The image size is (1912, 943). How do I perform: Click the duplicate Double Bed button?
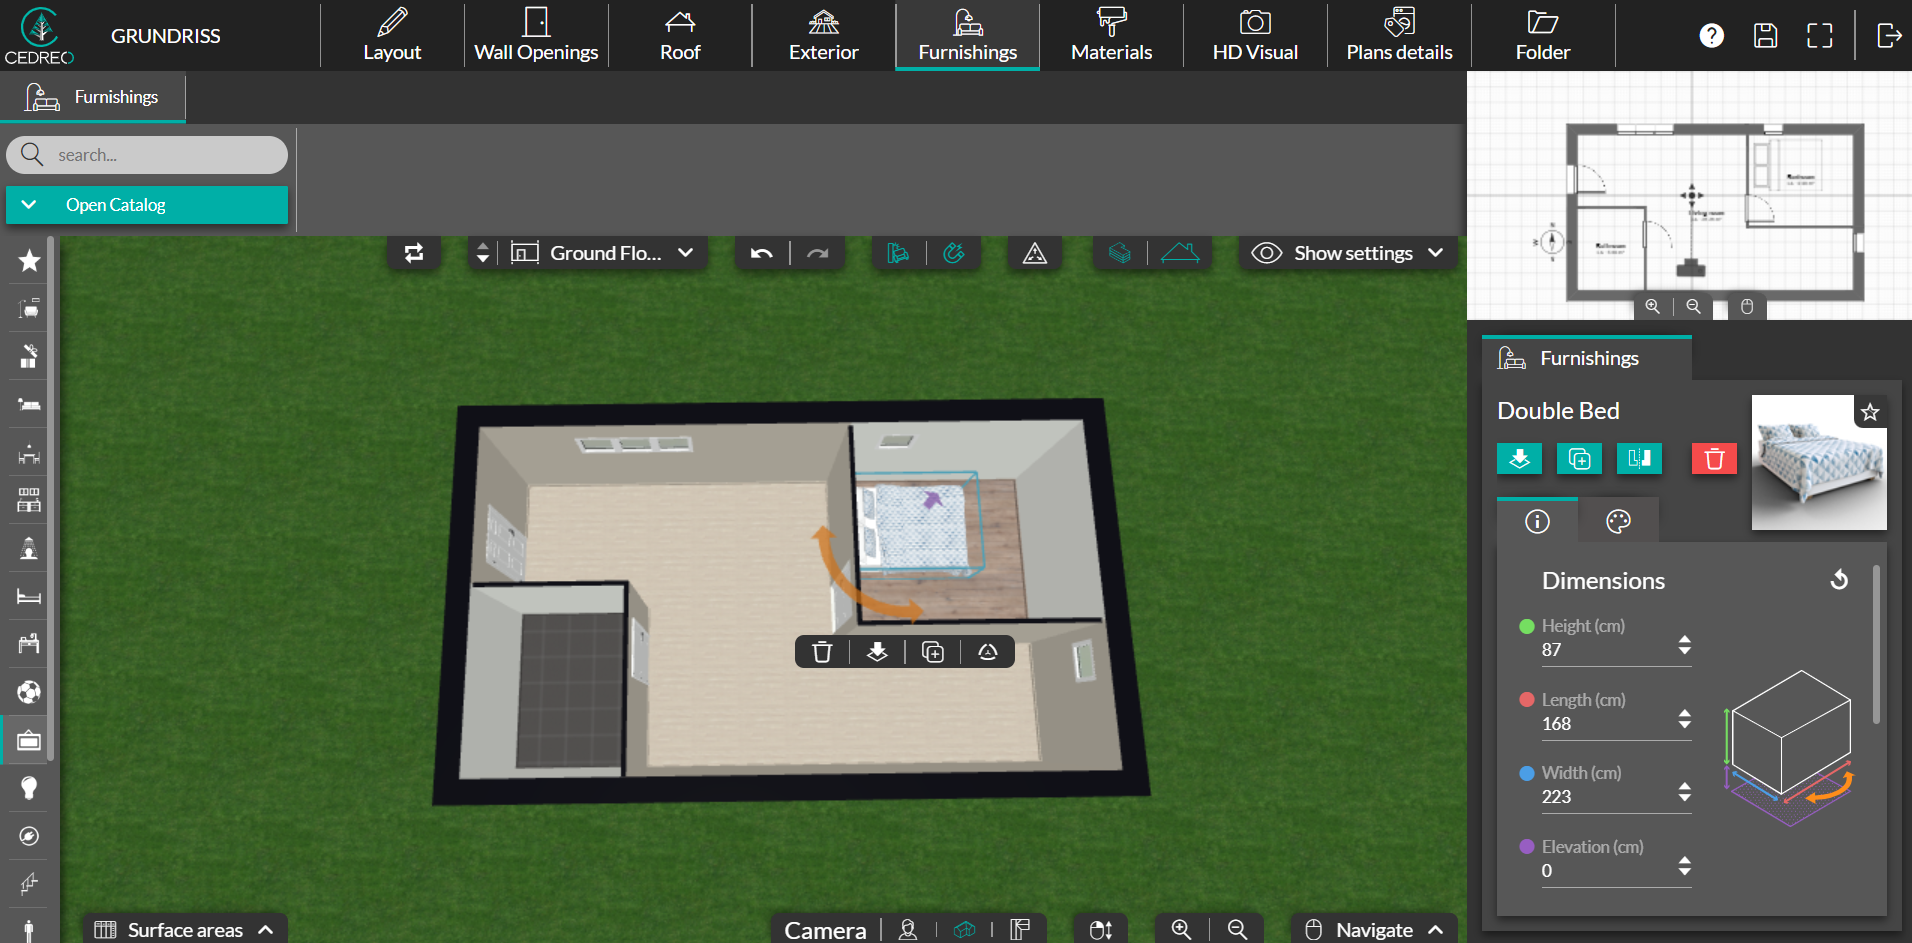(x=1579, y=459)
